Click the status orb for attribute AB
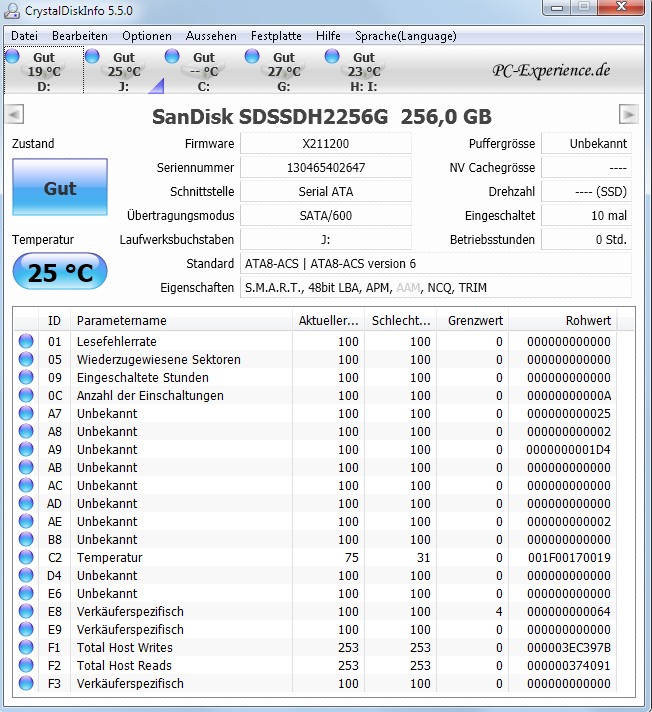The image size is (652, 712). [26, 467]
